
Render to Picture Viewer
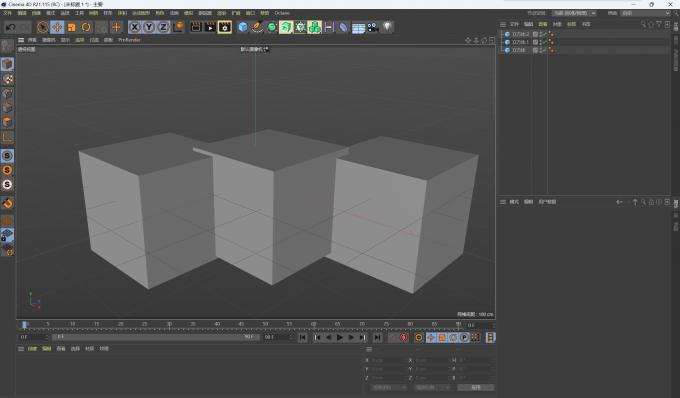(210, 27)
